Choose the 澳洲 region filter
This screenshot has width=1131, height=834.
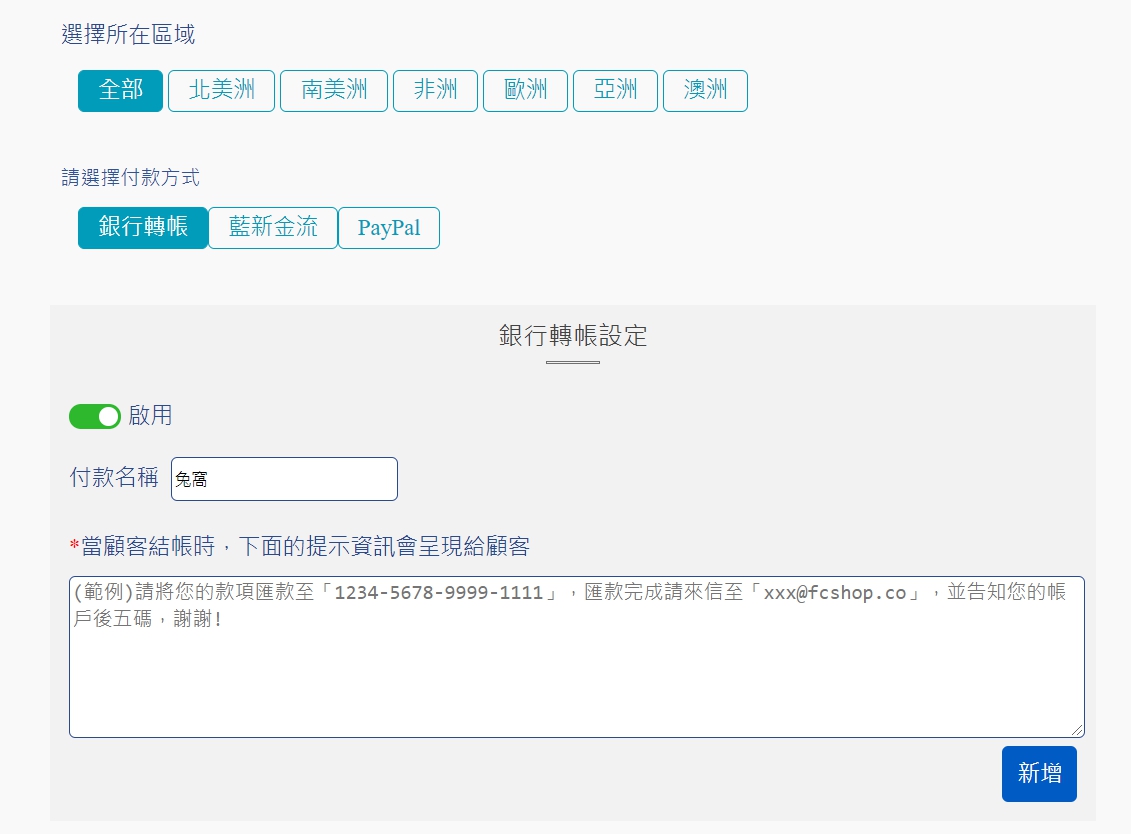(705, 91)
